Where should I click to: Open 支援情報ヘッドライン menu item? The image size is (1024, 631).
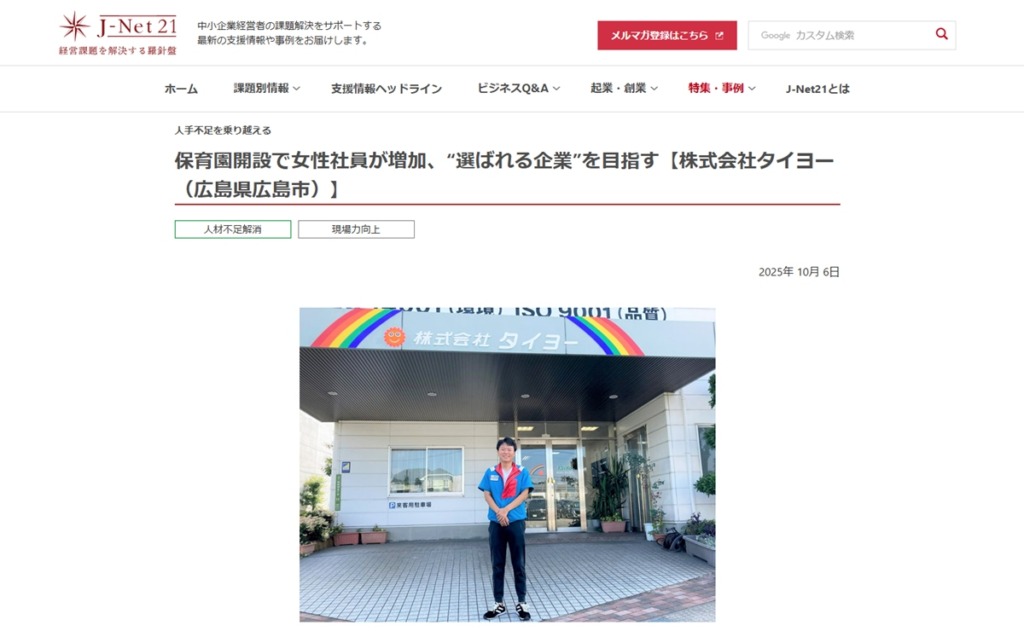click(x=387, y=88)
